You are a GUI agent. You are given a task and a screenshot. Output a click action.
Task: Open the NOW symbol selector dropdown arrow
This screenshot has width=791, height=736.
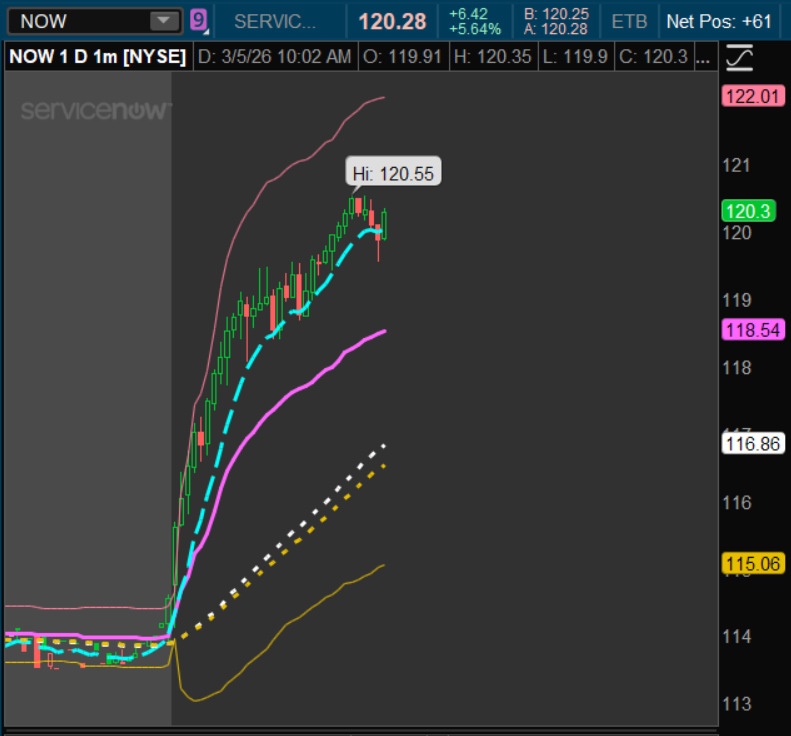point(163,21)
